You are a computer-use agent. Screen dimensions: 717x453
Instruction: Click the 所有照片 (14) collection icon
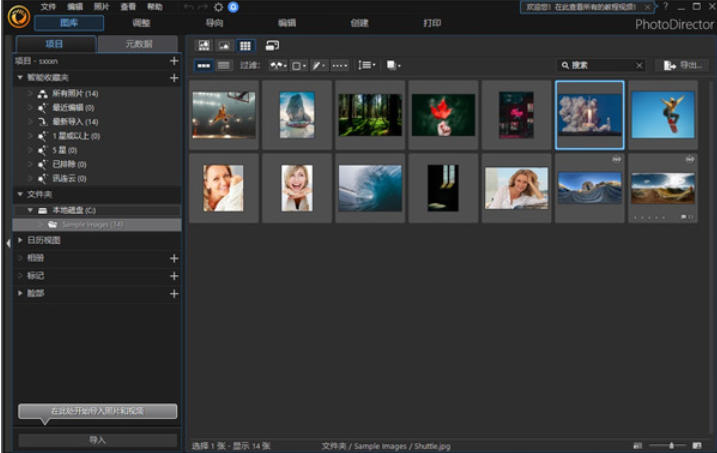pyautogui.click(x=42, y=93)
